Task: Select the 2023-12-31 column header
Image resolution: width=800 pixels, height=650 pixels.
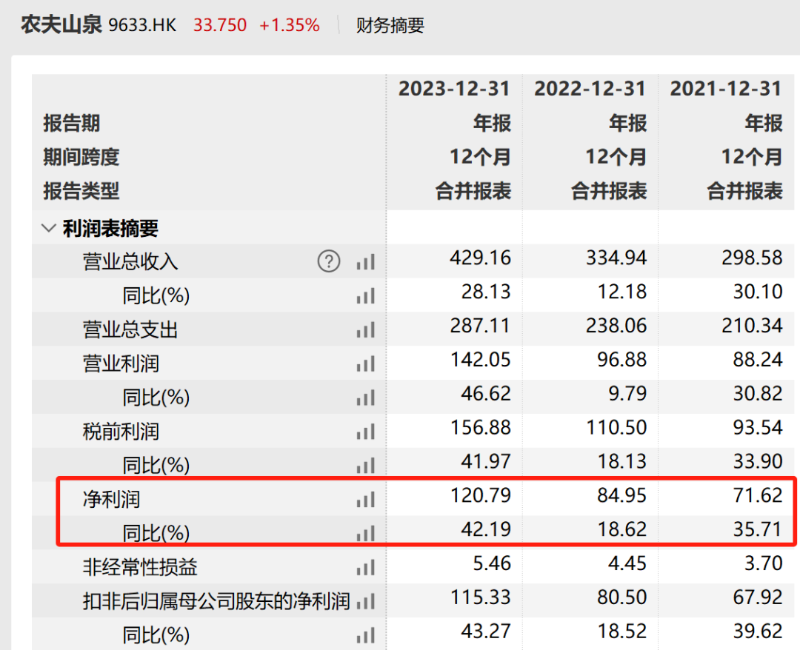Action: pyautogui.click(x=454, y=89)
